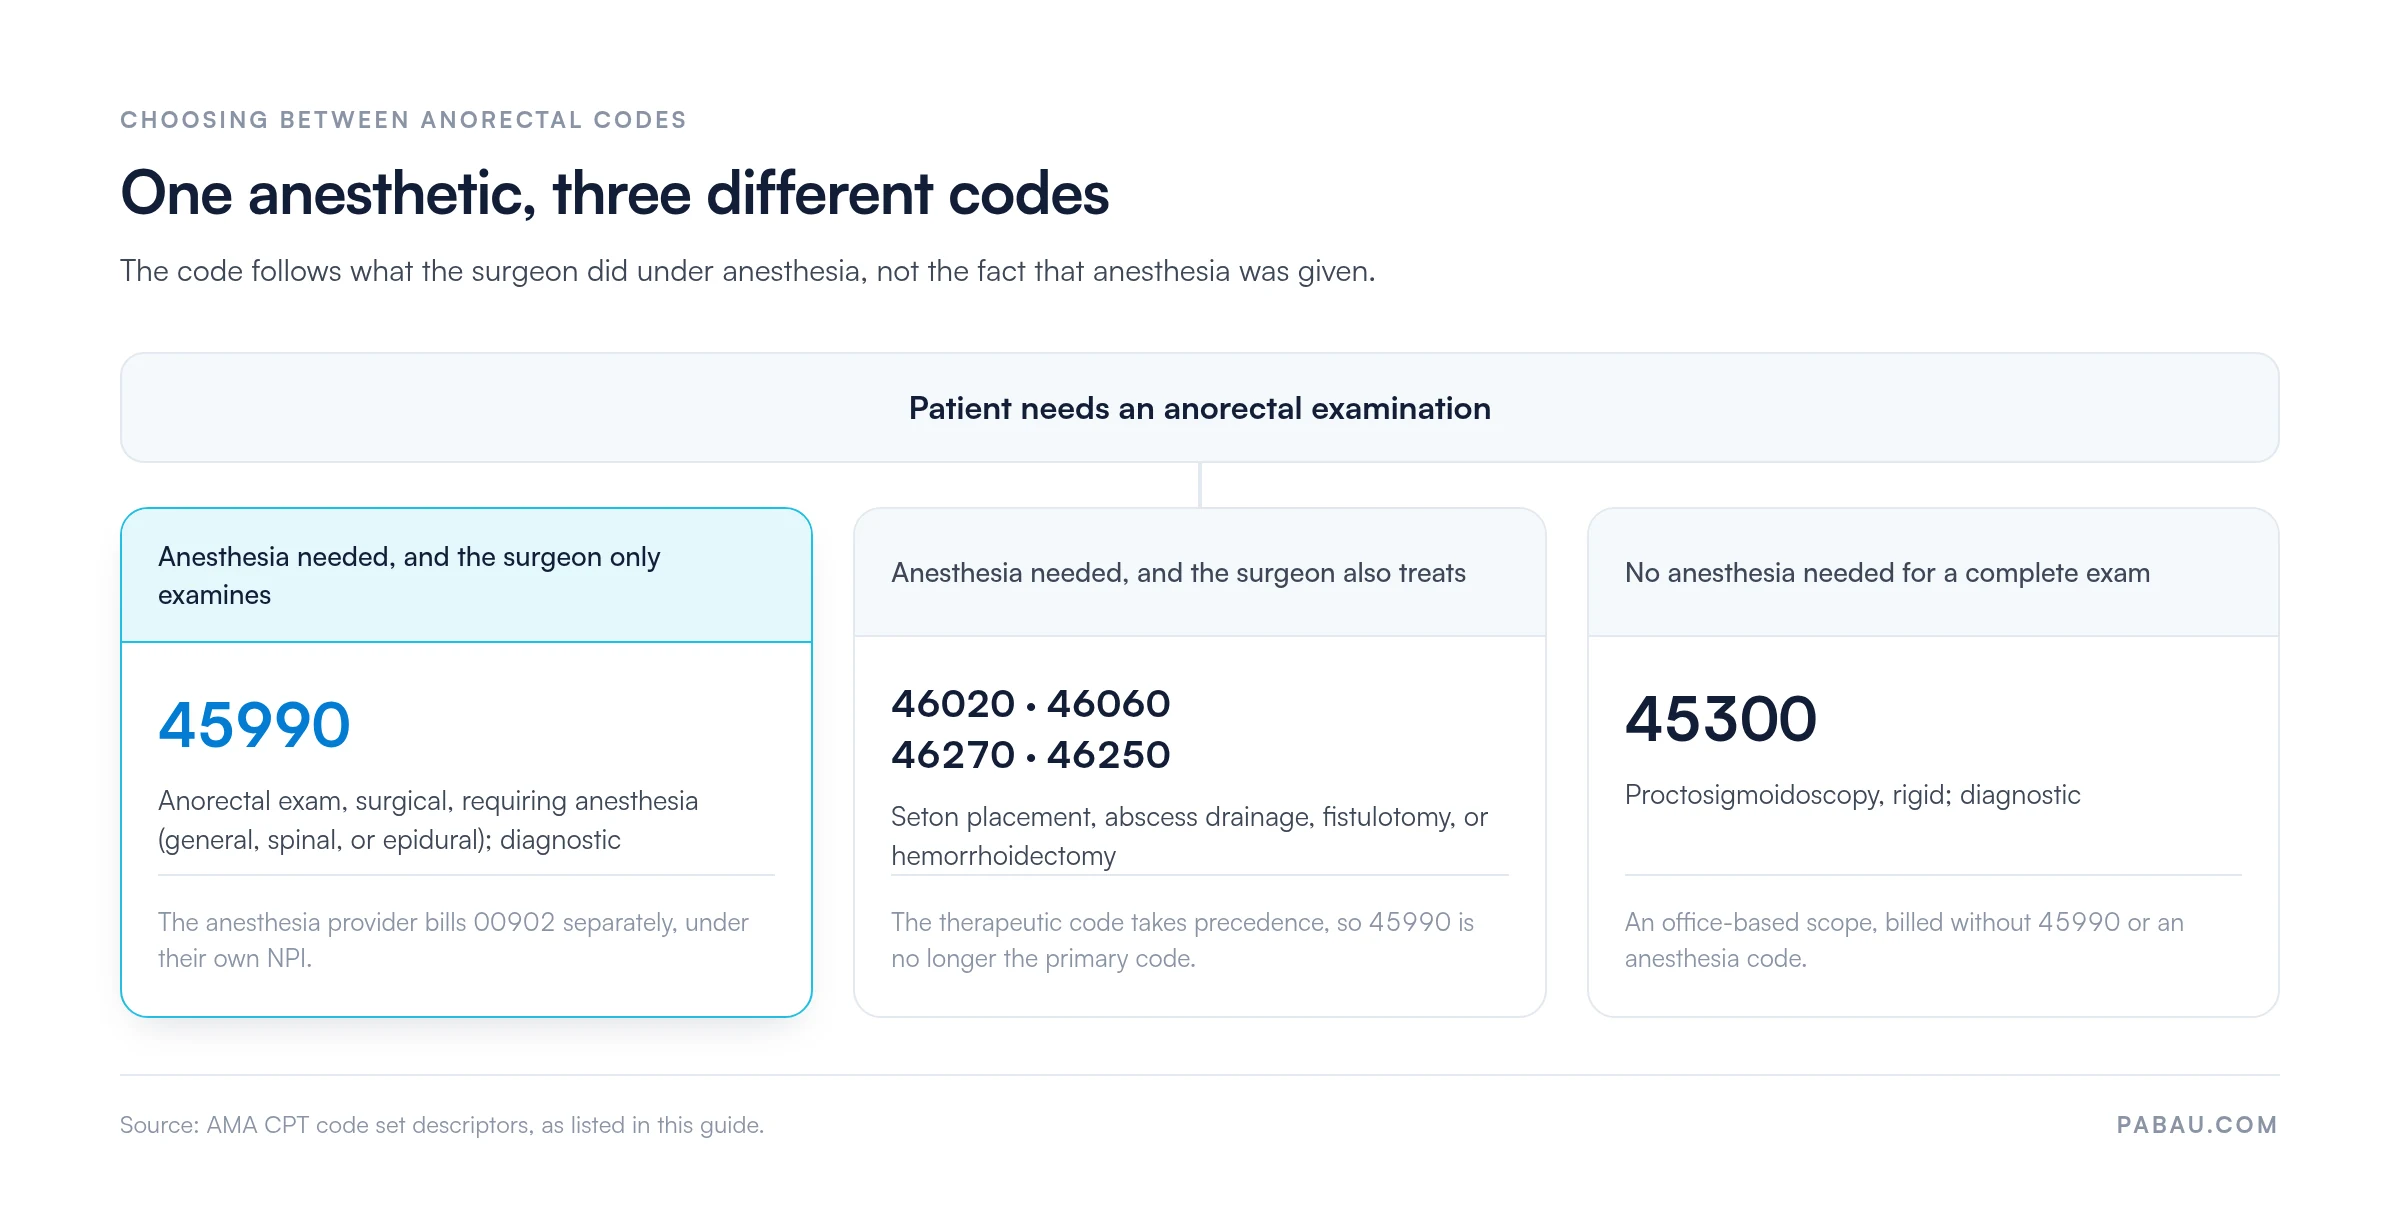Screen dimensions: 2400x1232
Task: Click the large 45300 code number
Action: pyautogui.click(x=1720, y=719)
